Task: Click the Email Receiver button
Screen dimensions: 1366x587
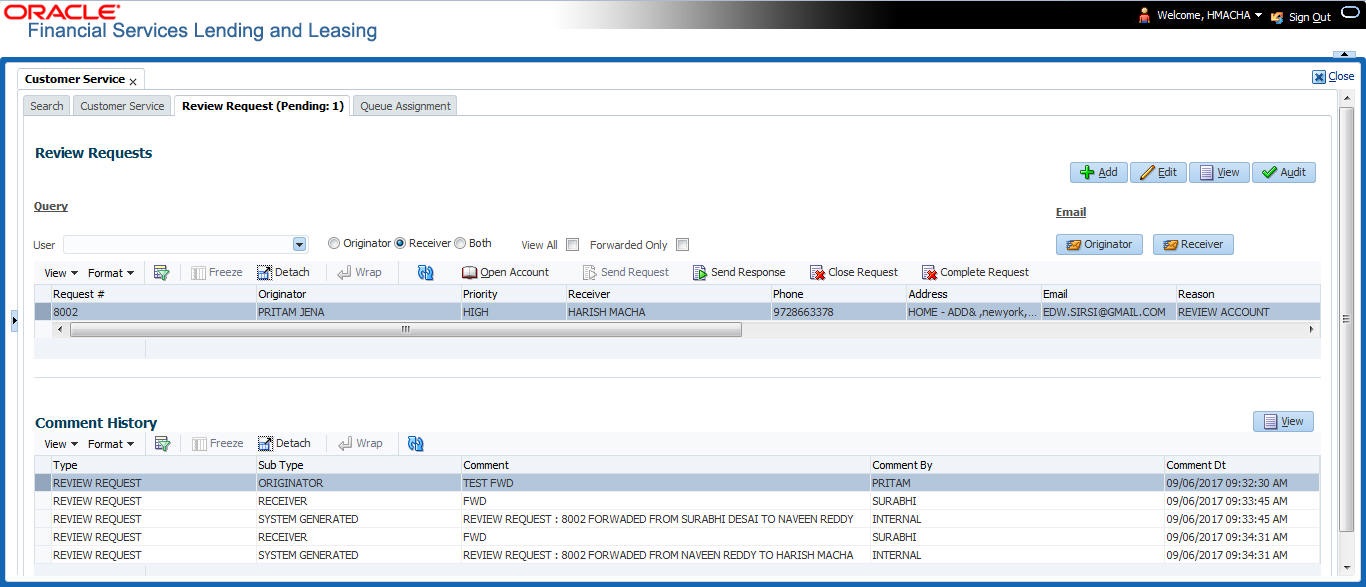Action: [x=1194, y=244]
